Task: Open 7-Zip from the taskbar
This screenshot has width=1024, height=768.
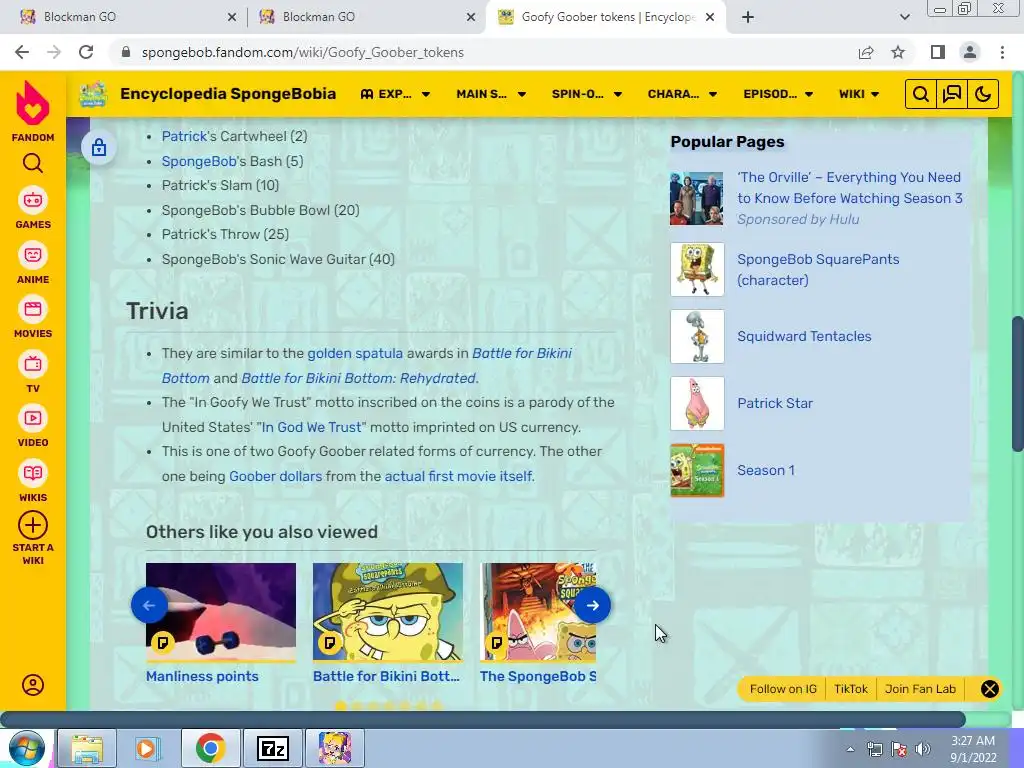Action: (x=273, y=748)
